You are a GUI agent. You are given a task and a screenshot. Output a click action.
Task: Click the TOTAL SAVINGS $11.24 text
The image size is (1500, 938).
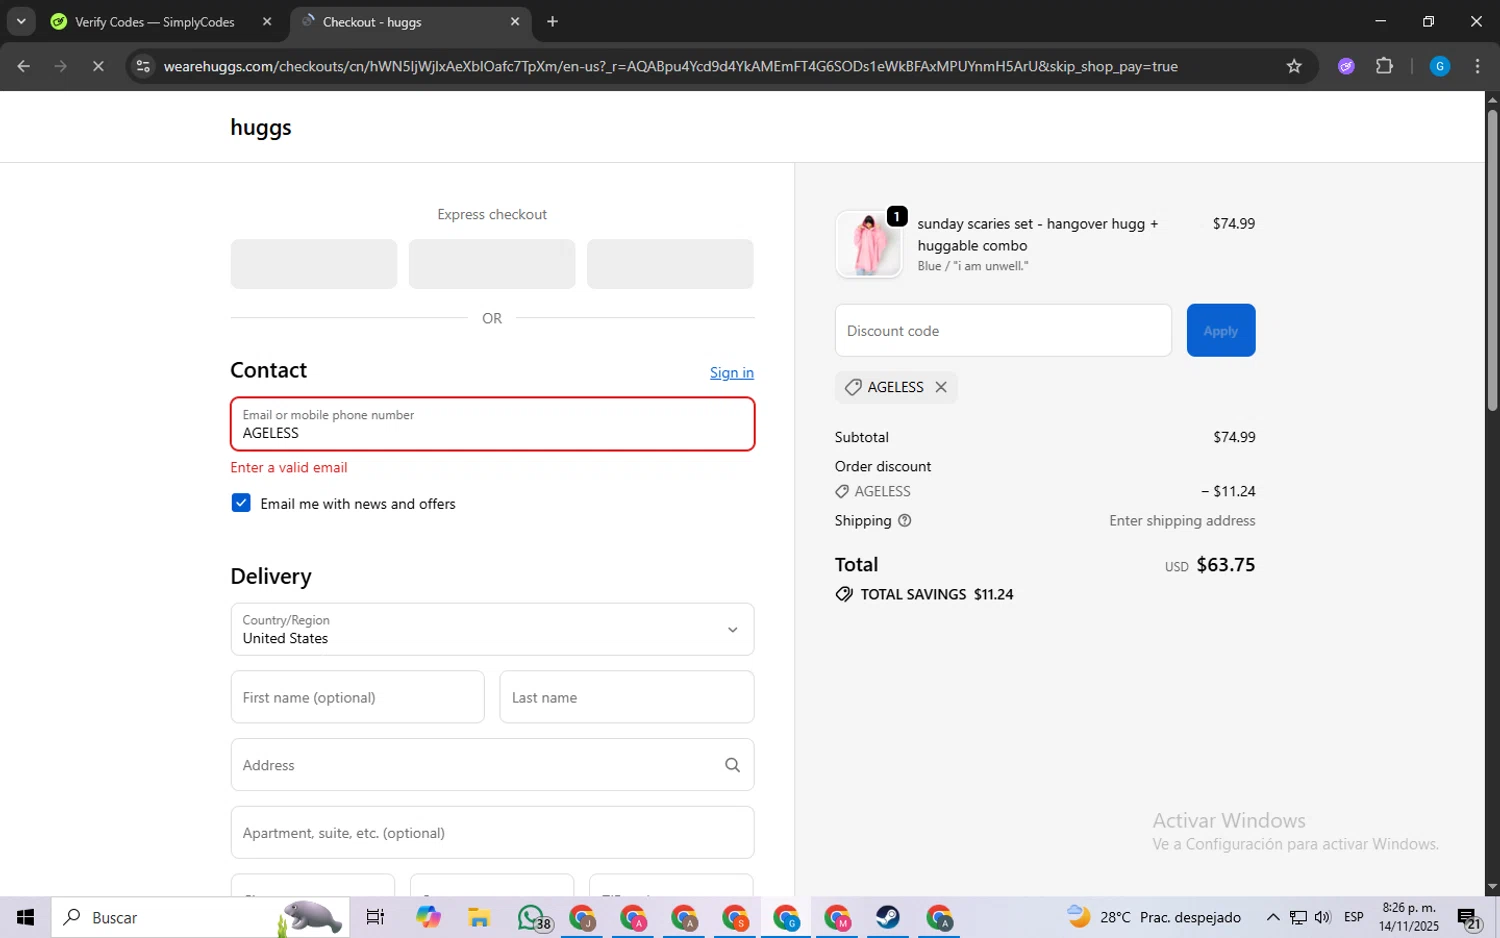click(937, 594)
